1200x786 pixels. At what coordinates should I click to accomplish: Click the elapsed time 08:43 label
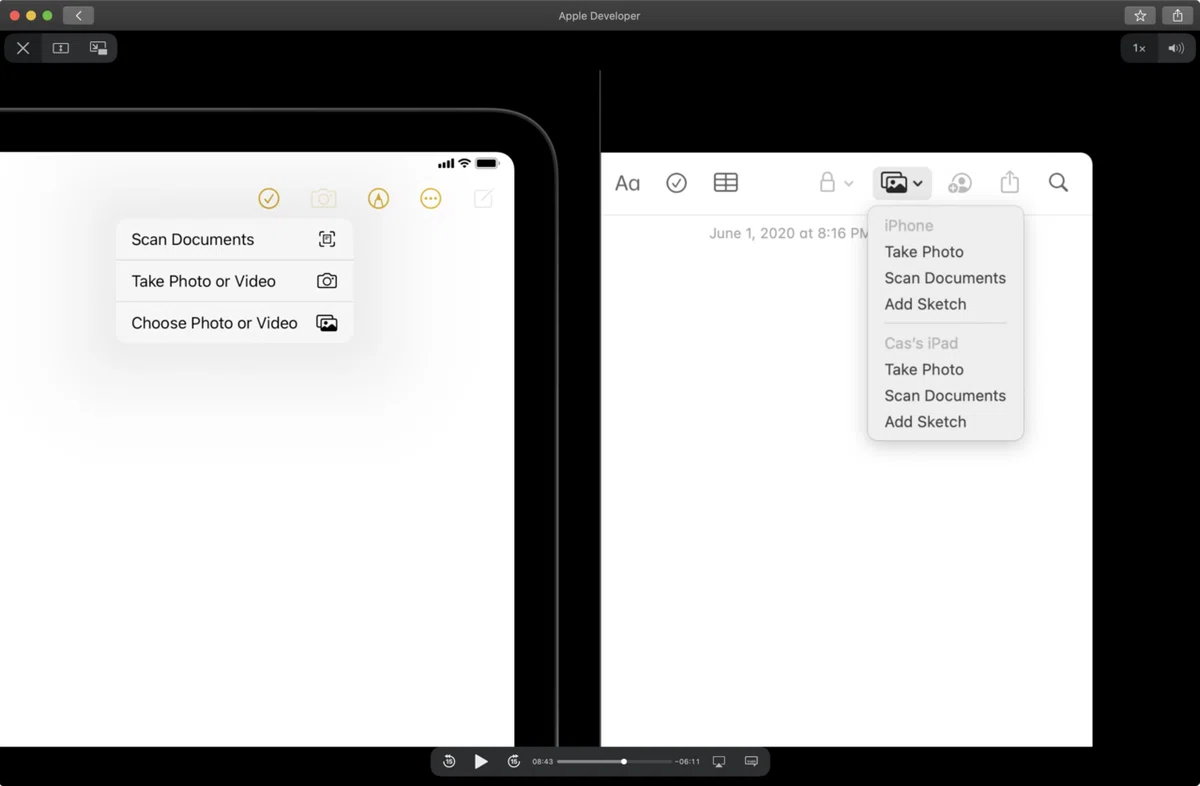point(542,762)
